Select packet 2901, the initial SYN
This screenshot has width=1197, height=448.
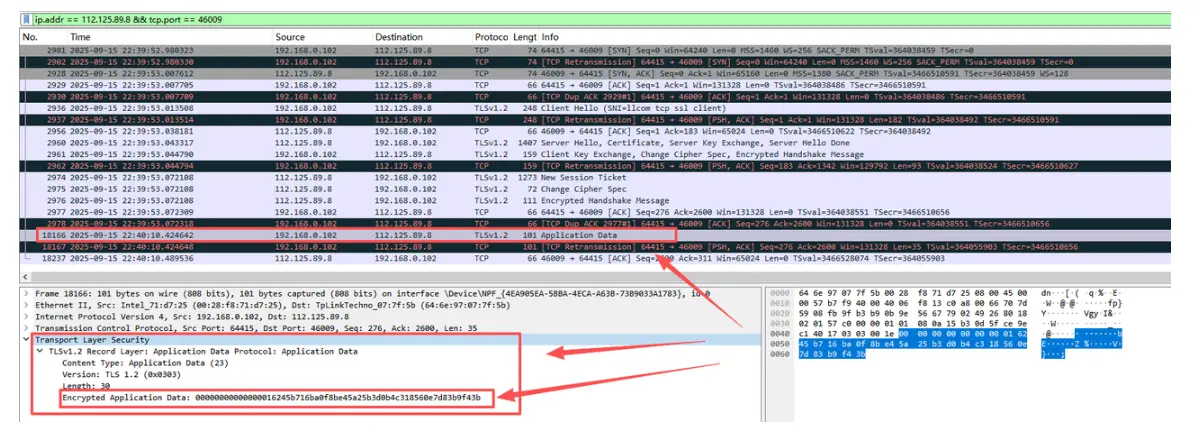[595, 50]
